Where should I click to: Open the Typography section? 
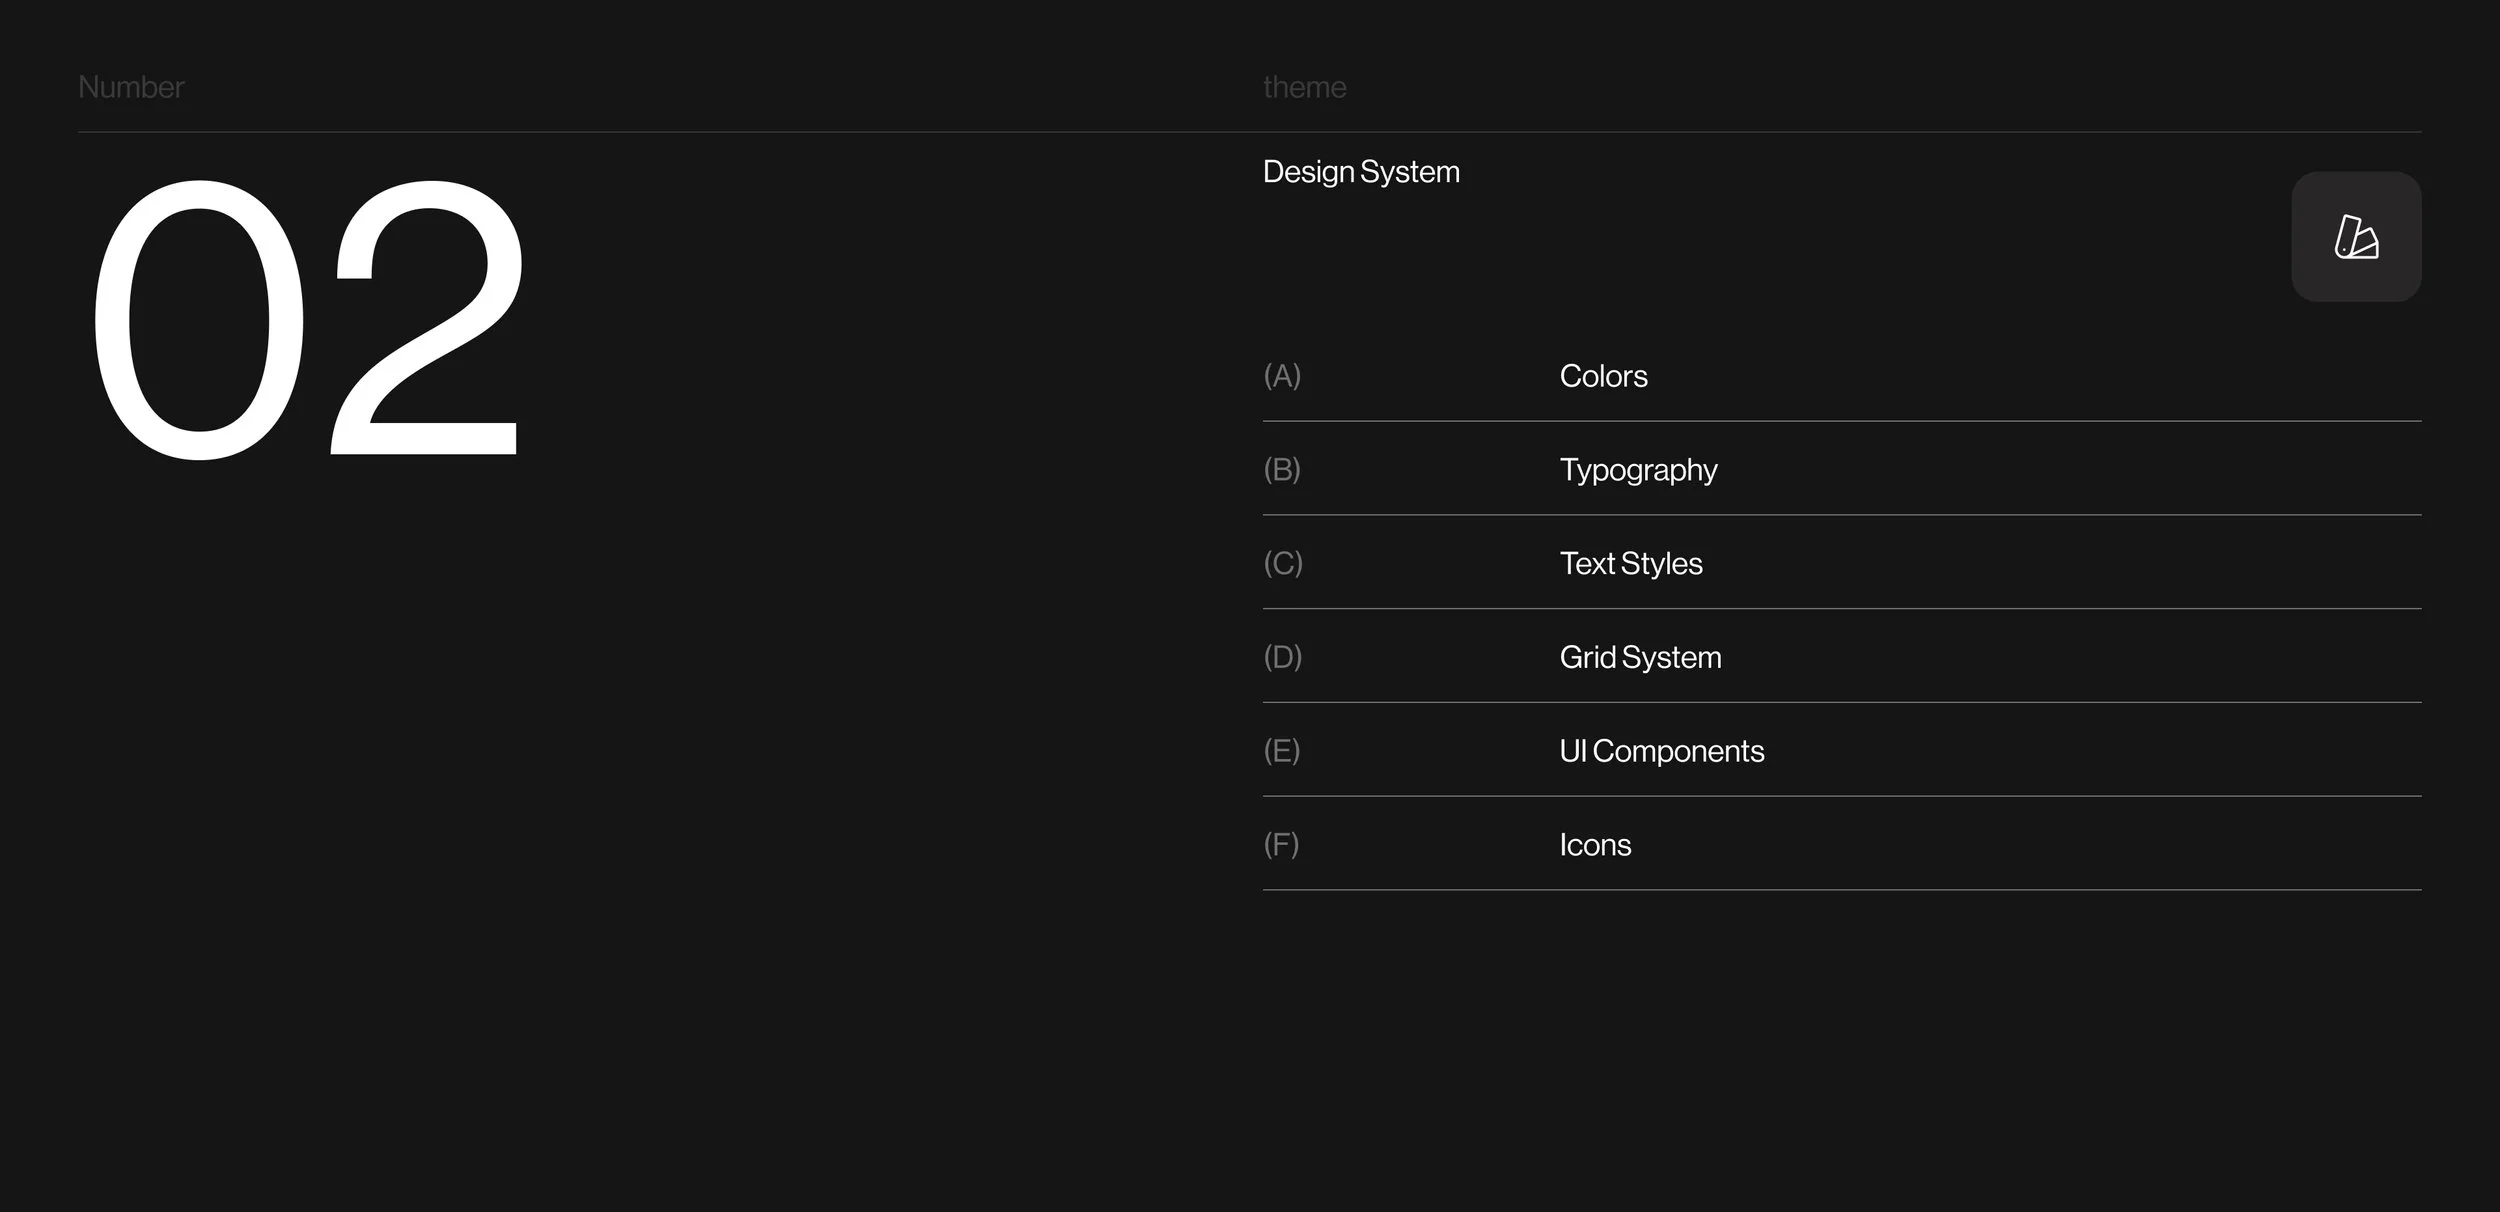(x=1638, y=470)
